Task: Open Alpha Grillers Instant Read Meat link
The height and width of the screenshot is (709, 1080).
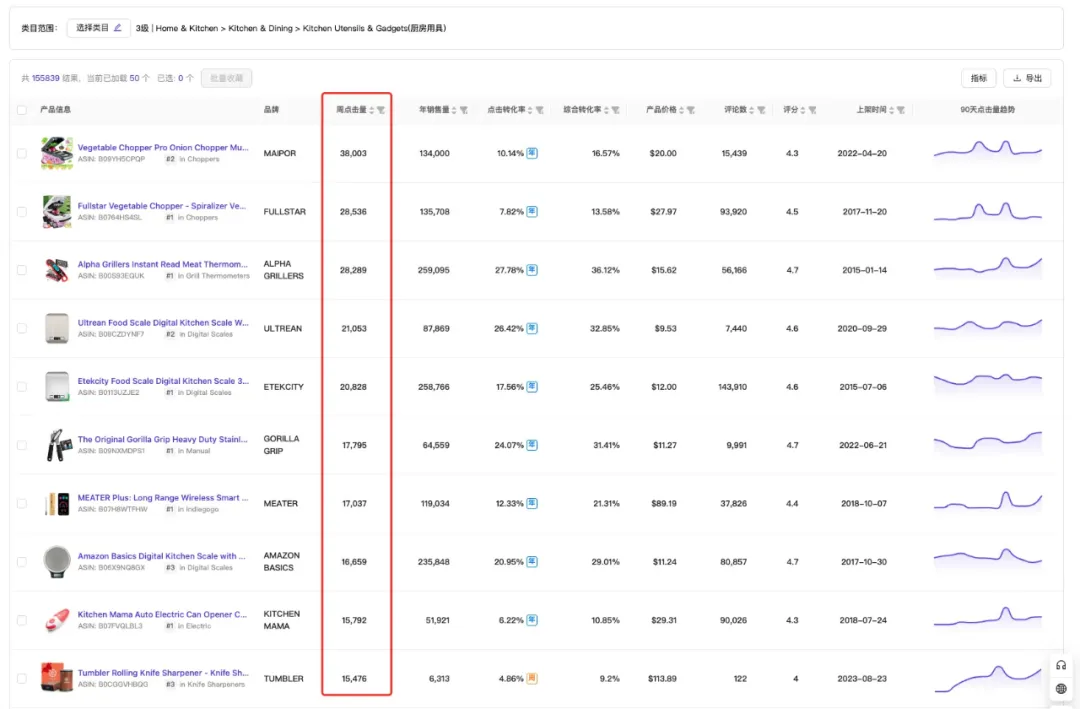Action: [x=163, y=264]
